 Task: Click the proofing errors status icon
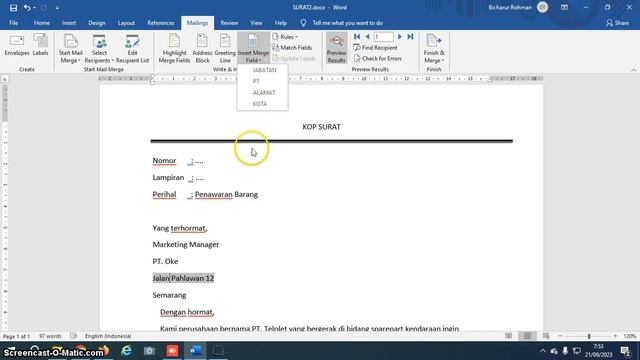73,336
